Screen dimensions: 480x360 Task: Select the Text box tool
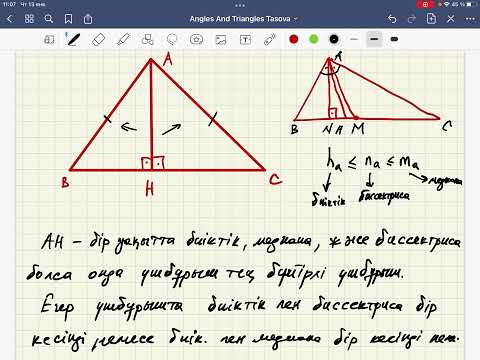[x=245, y=40]
